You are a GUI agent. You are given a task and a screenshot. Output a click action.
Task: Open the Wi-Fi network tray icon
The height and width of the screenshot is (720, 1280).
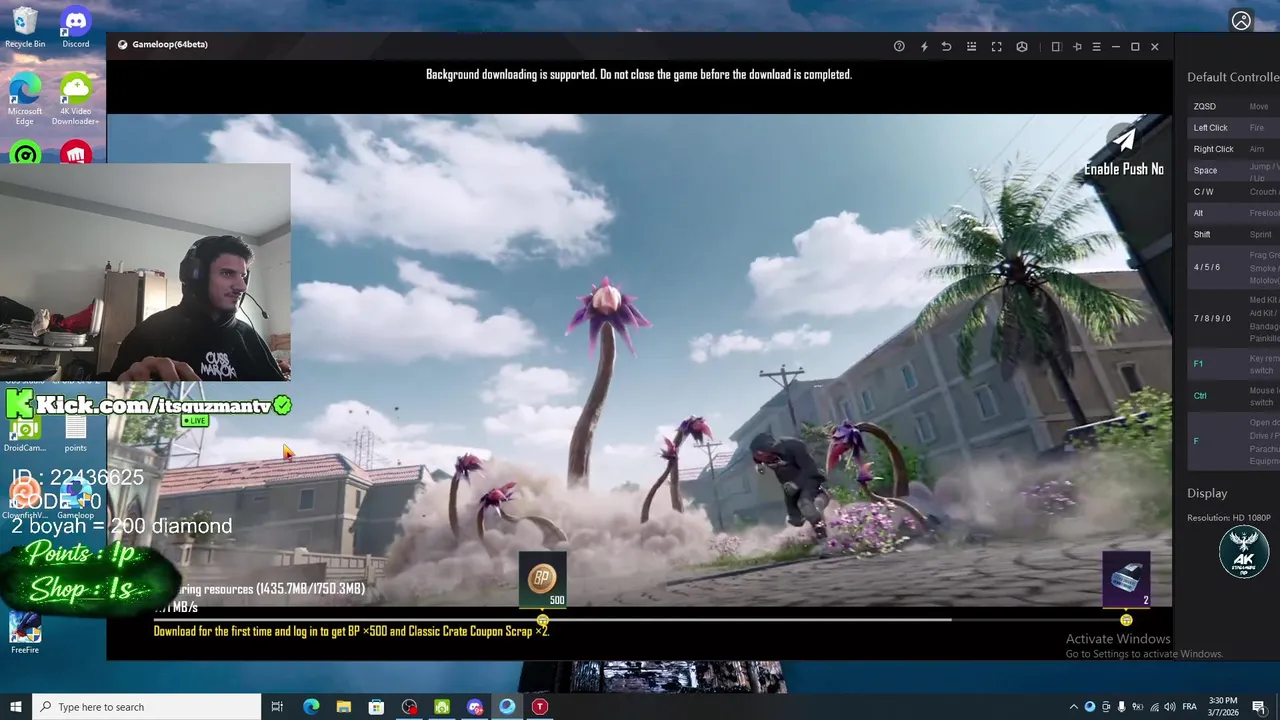[x=1155, y=707]
